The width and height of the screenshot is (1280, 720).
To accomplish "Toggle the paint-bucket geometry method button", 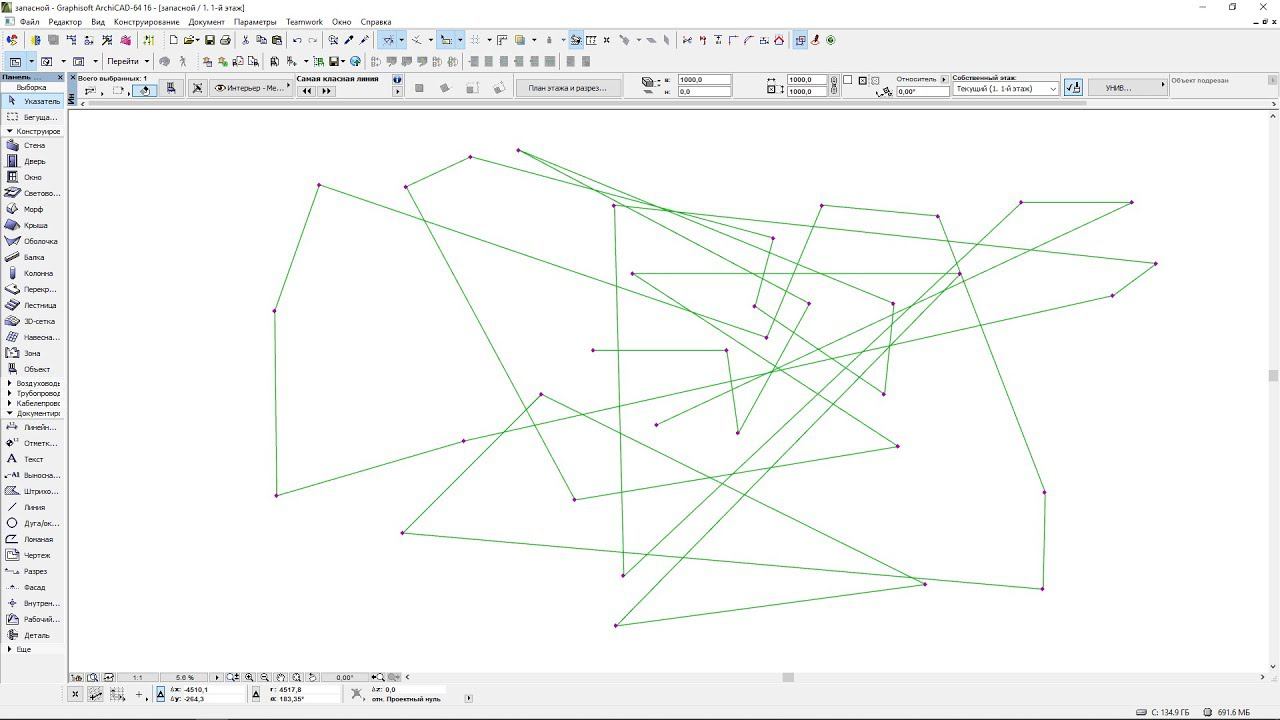I will pyautogui.click(x=145, y=90).
